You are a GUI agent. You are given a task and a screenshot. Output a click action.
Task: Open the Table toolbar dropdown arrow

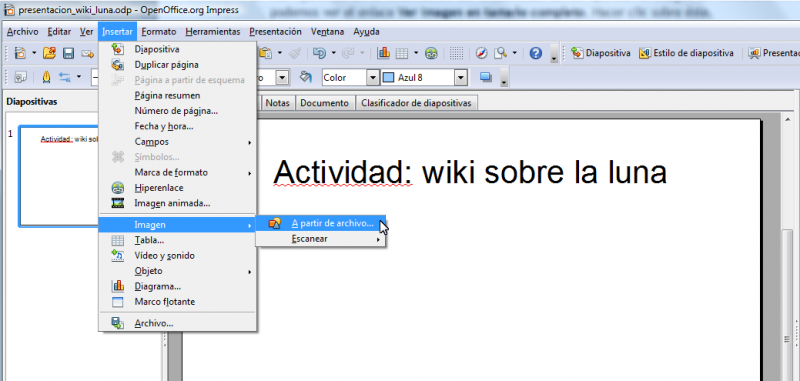(x=416, y=53)
